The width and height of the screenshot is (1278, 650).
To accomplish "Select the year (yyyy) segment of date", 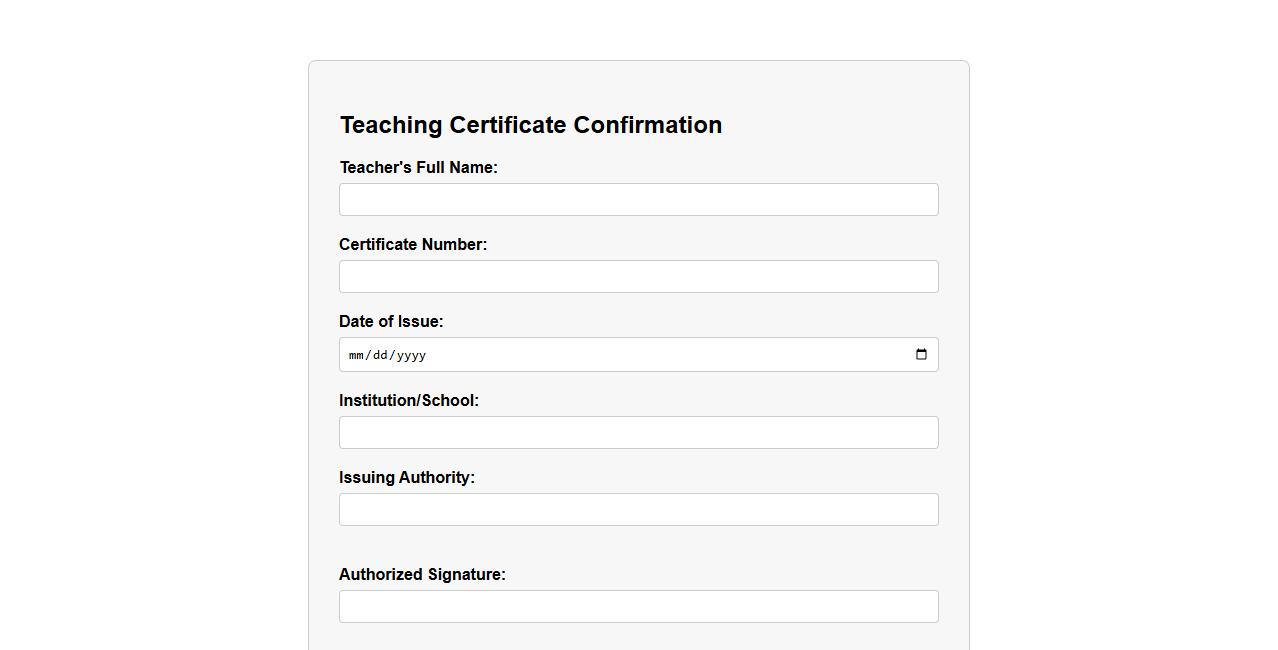I will (x=411, y=355).
